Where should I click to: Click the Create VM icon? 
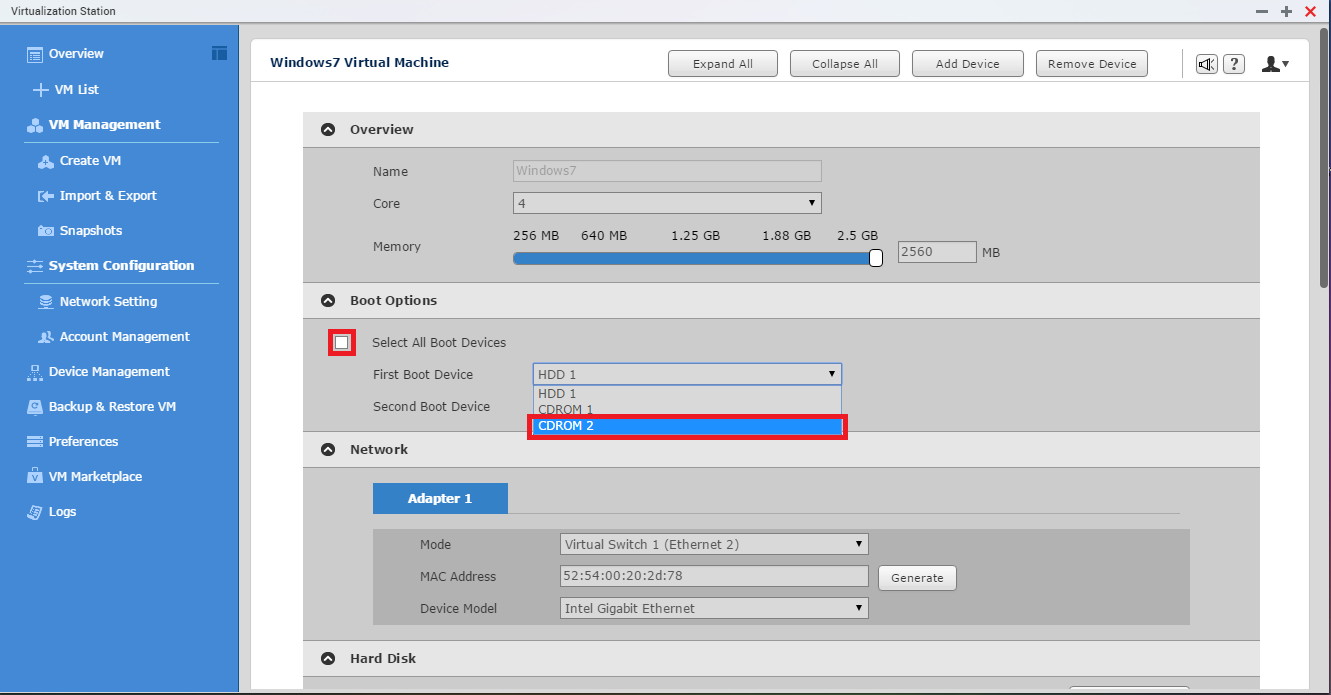[46, 161]
